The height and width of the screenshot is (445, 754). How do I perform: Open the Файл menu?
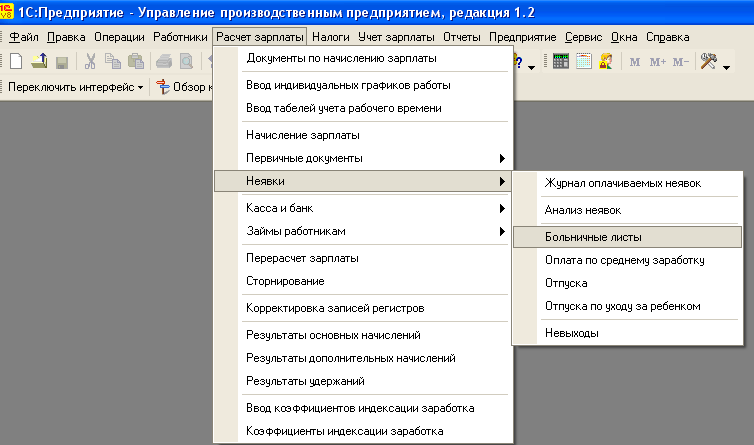pos(24,37)
